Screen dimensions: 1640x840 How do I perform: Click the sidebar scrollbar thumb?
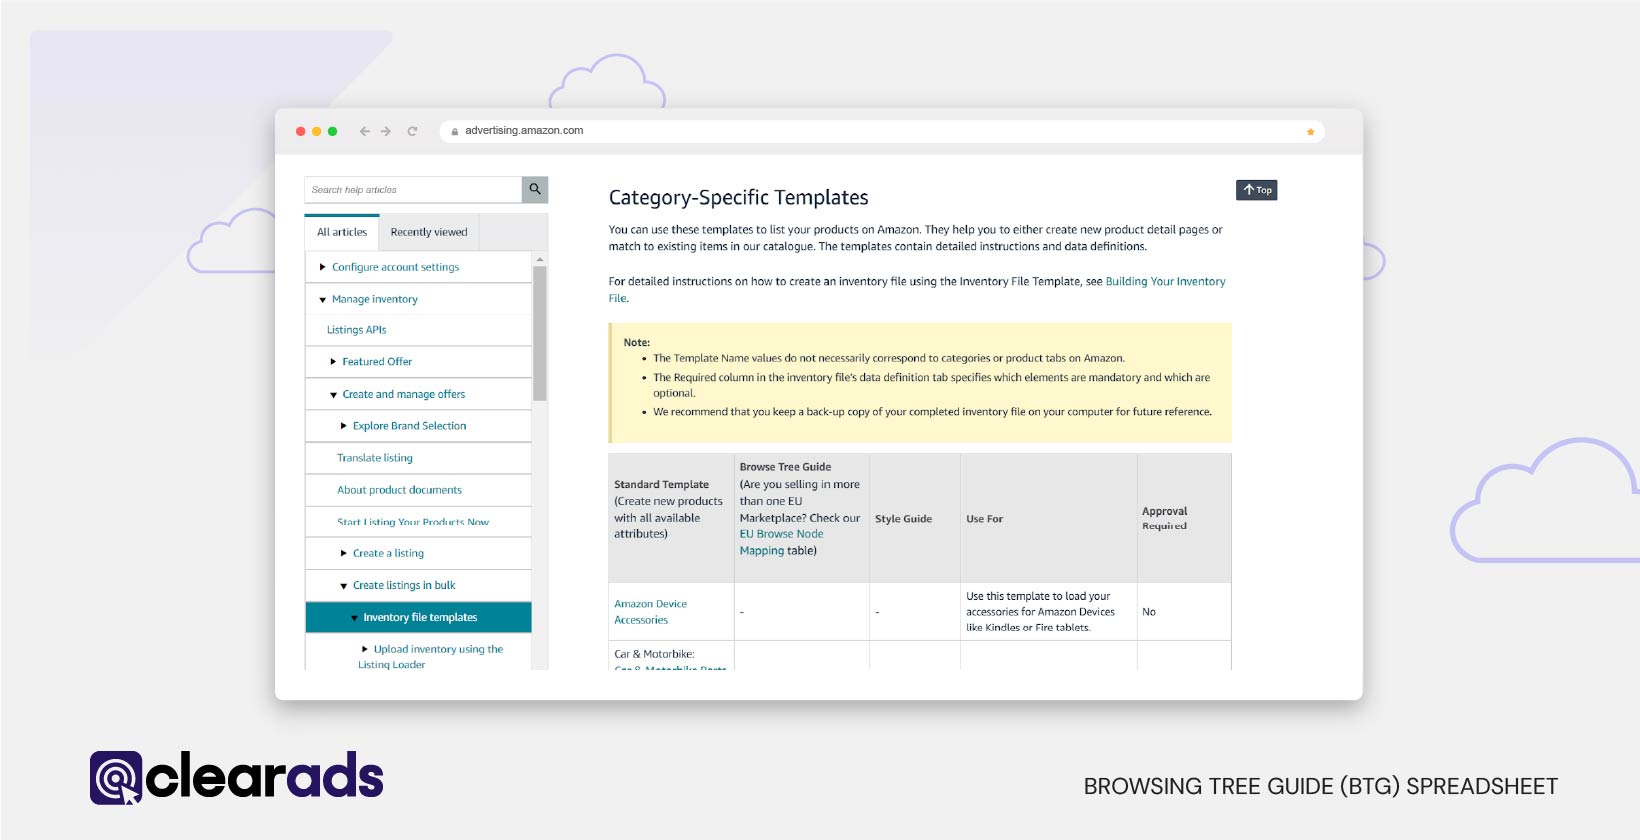(x=540, y=333)
